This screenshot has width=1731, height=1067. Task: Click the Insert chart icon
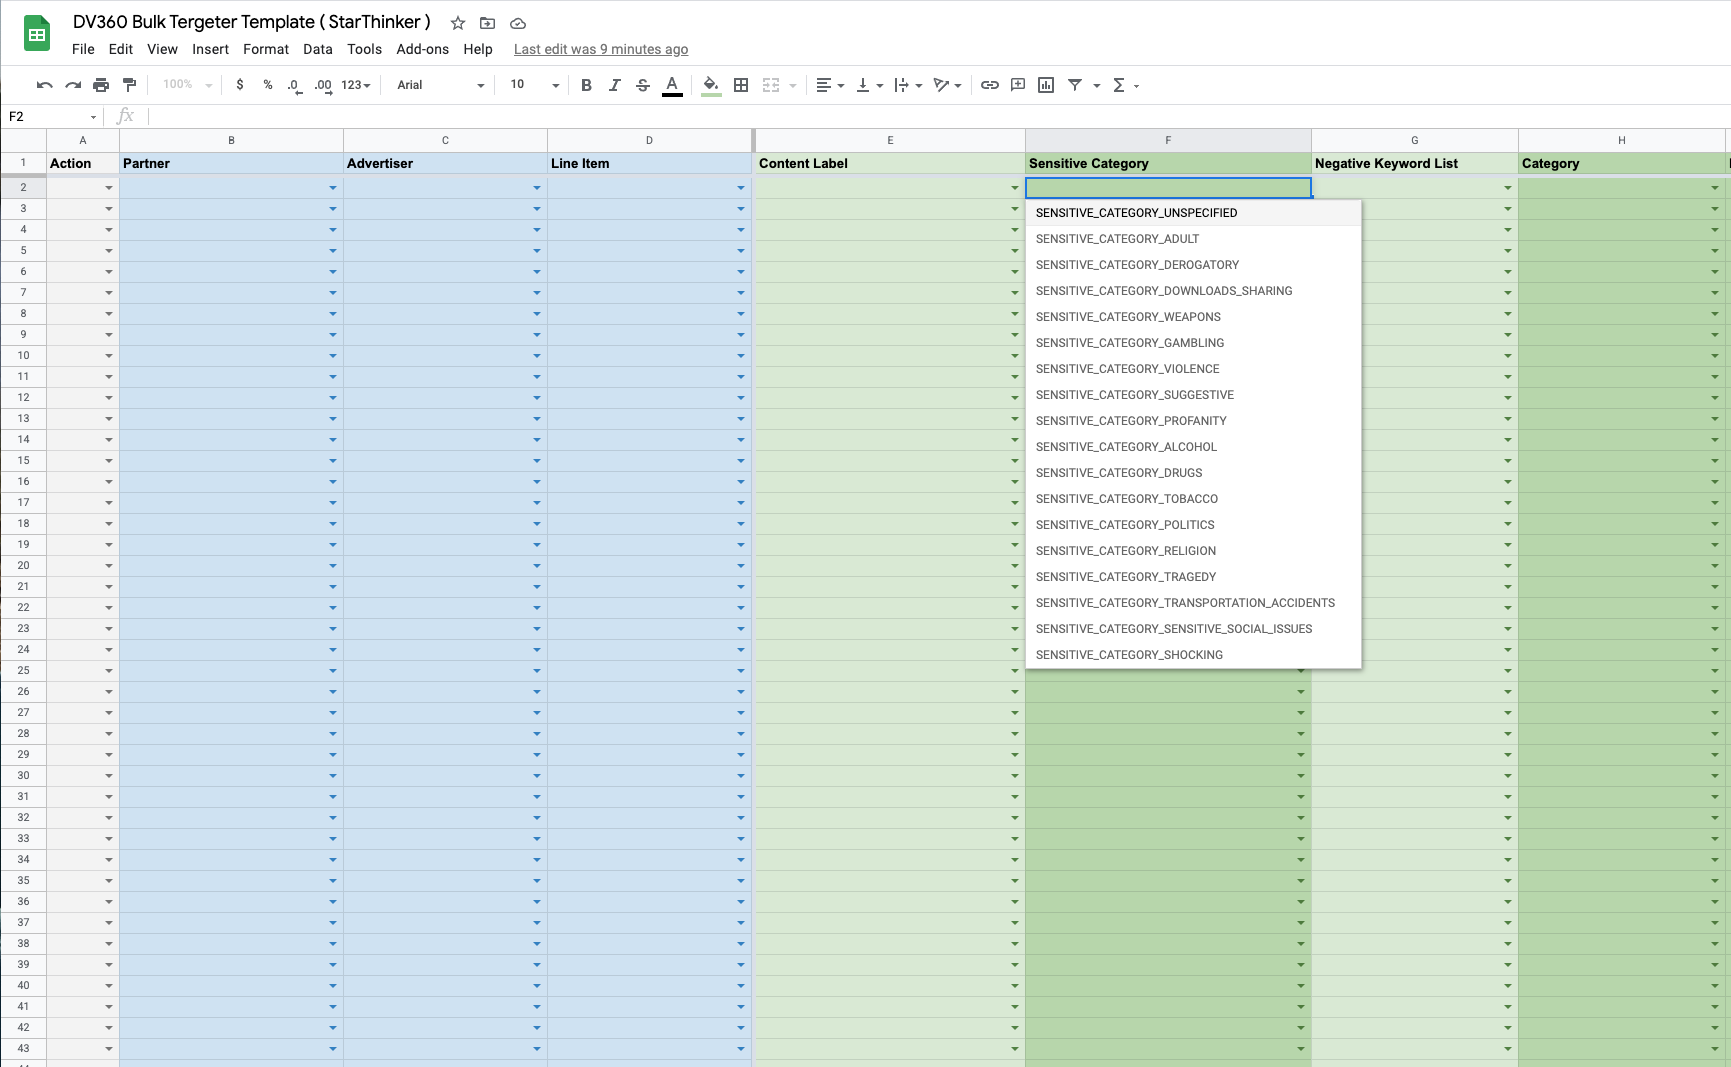tap(1046, 85)
